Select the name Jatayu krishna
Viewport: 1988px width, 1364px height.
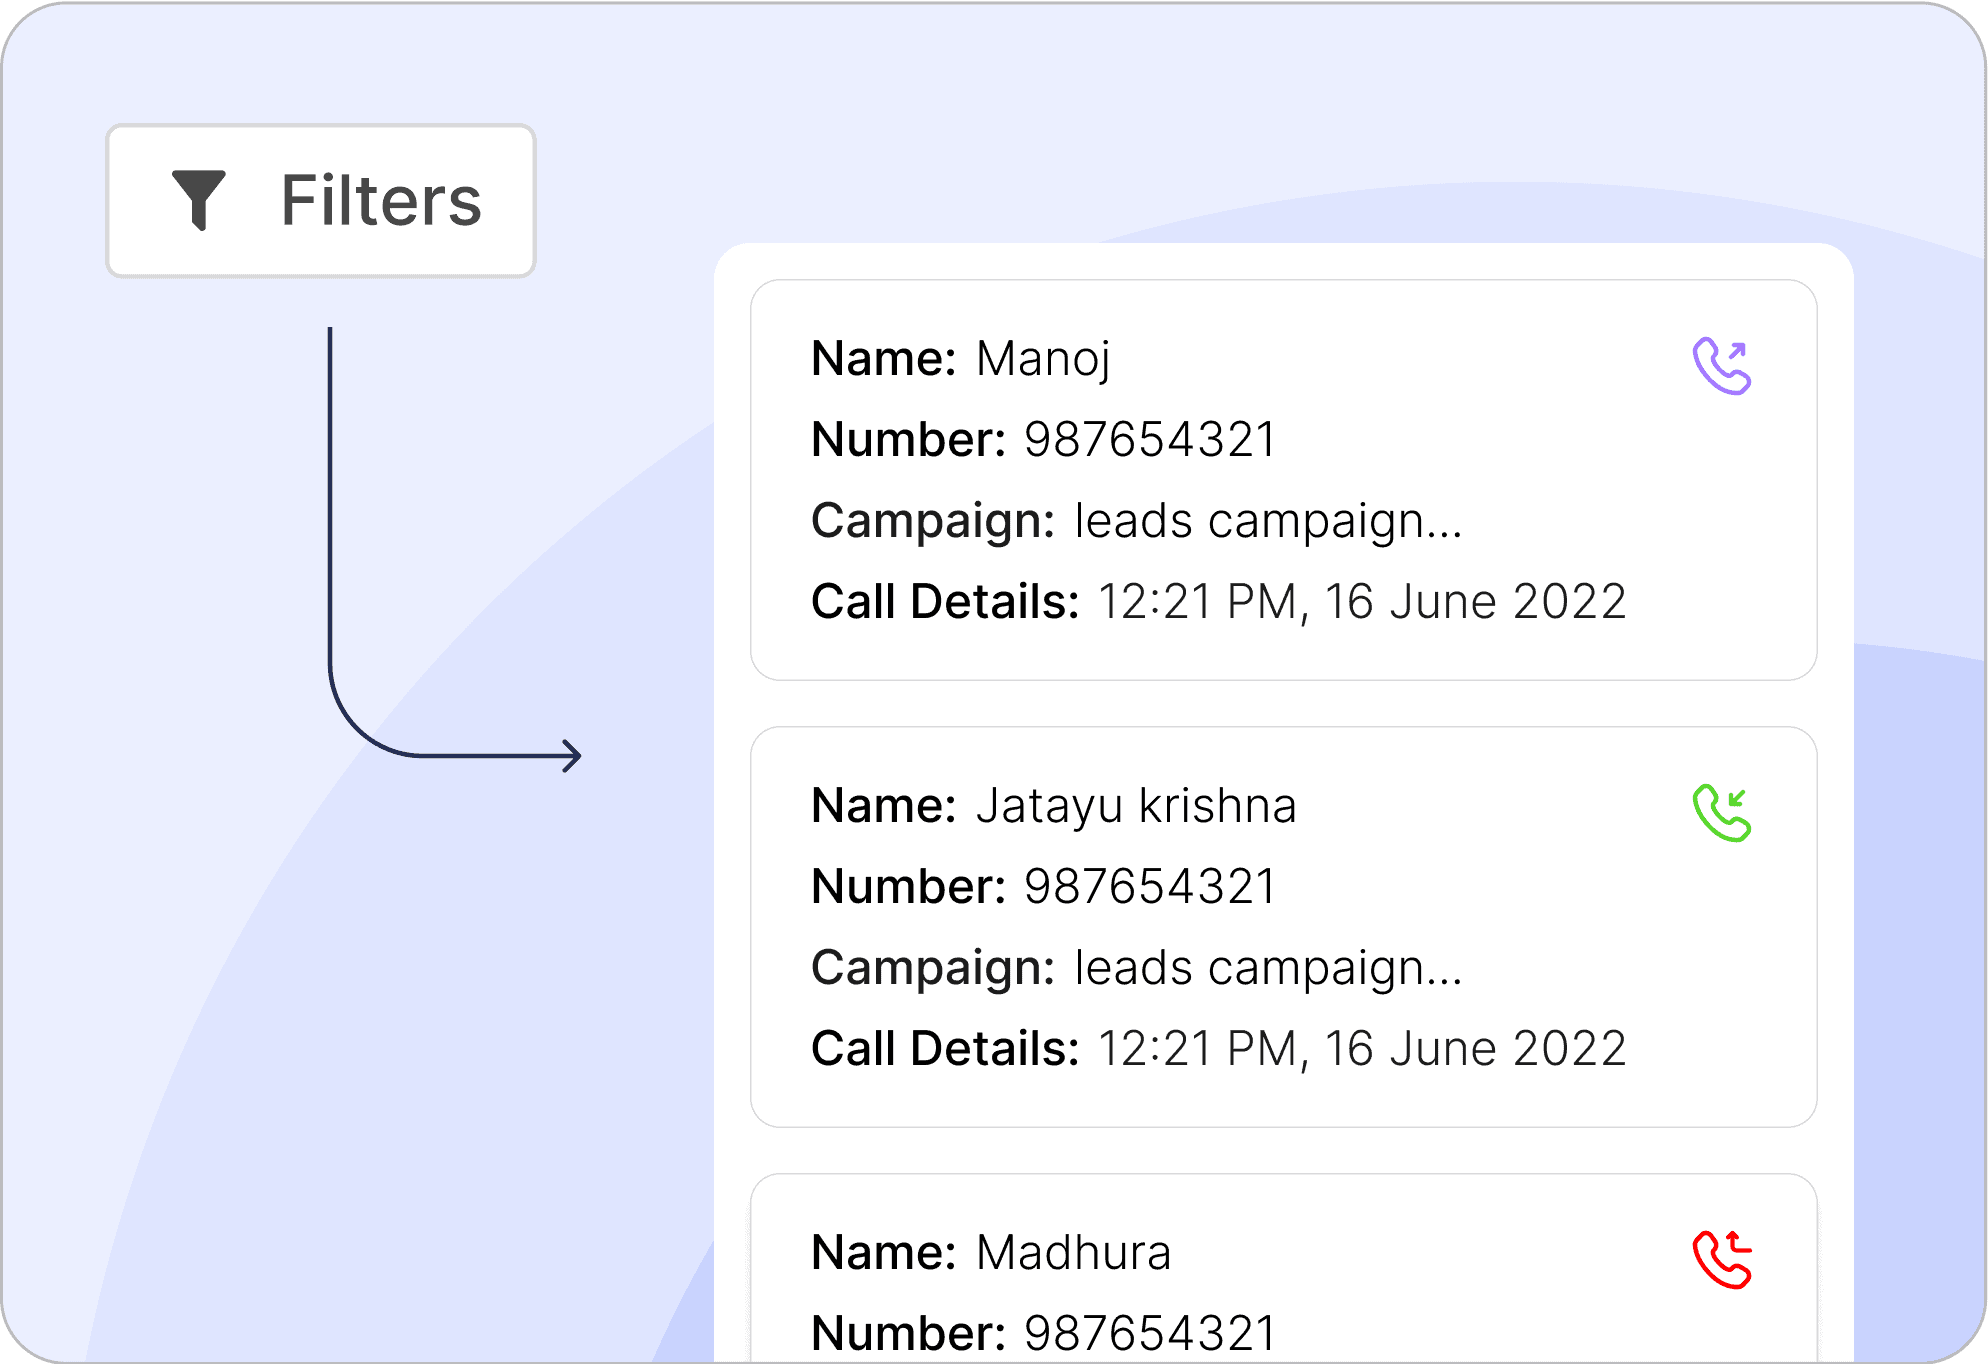click(1136, 806)
